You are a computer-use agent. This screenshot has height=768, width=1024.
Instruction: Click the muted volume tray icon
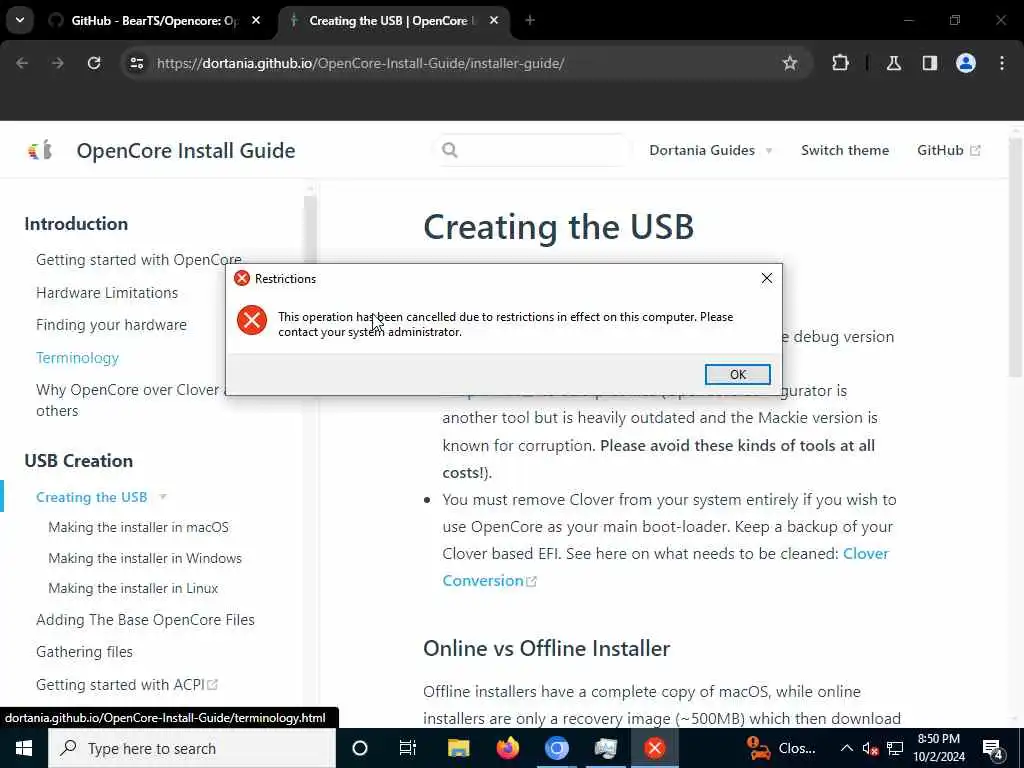[870, 748]
